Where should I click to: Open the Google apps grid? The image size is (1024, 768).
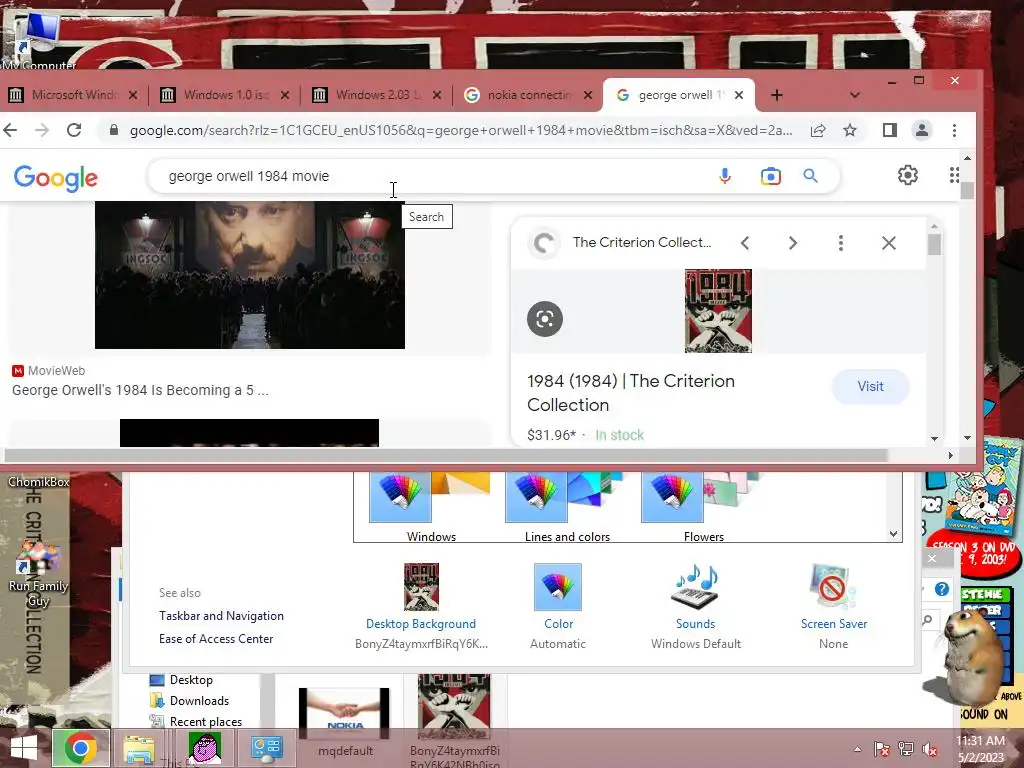pos(954,175)
